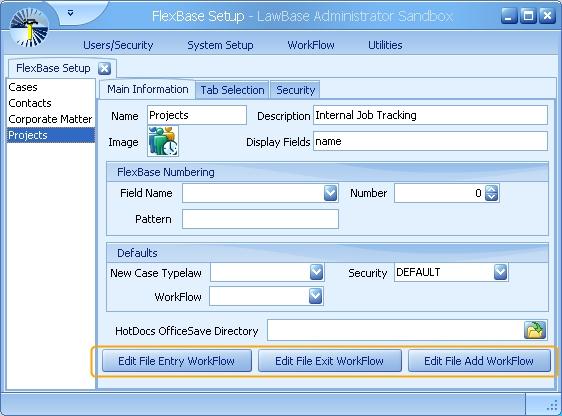The image size is (562, 416).
Task: Click the window resize grip in status bar
Action: (552, 406)
